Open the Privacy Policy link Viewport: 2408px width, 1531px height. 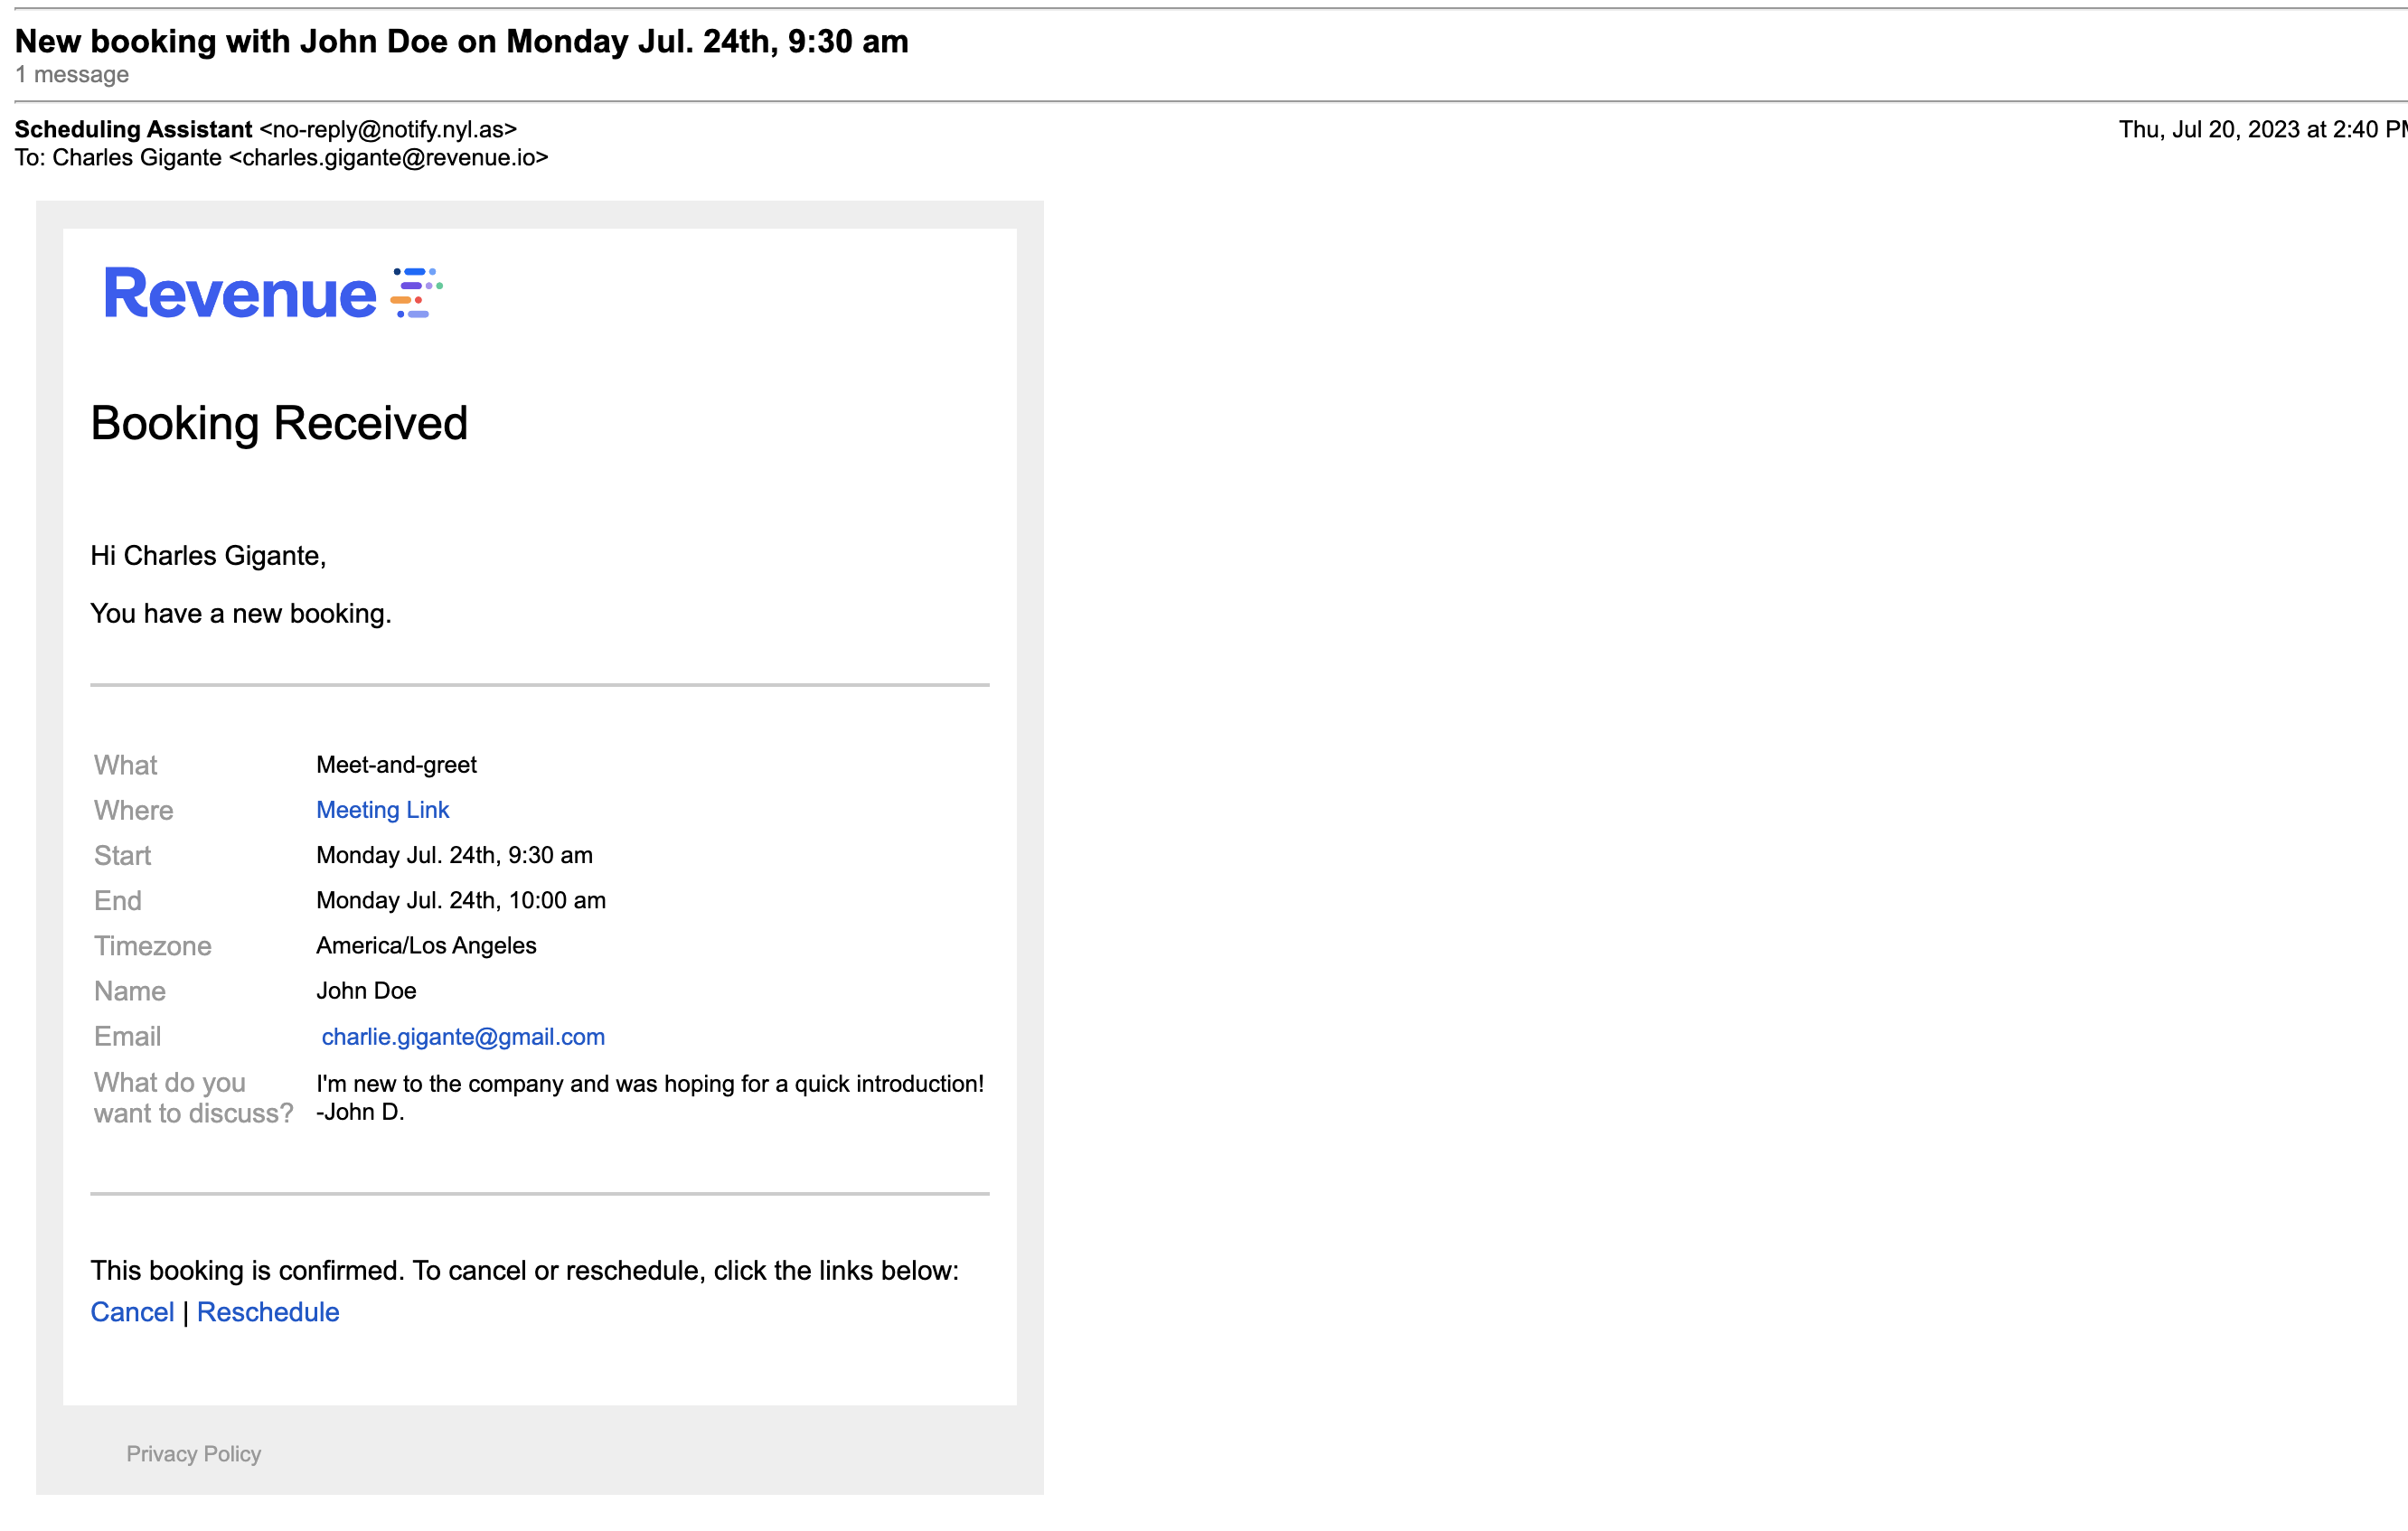tap(193, 1454)
